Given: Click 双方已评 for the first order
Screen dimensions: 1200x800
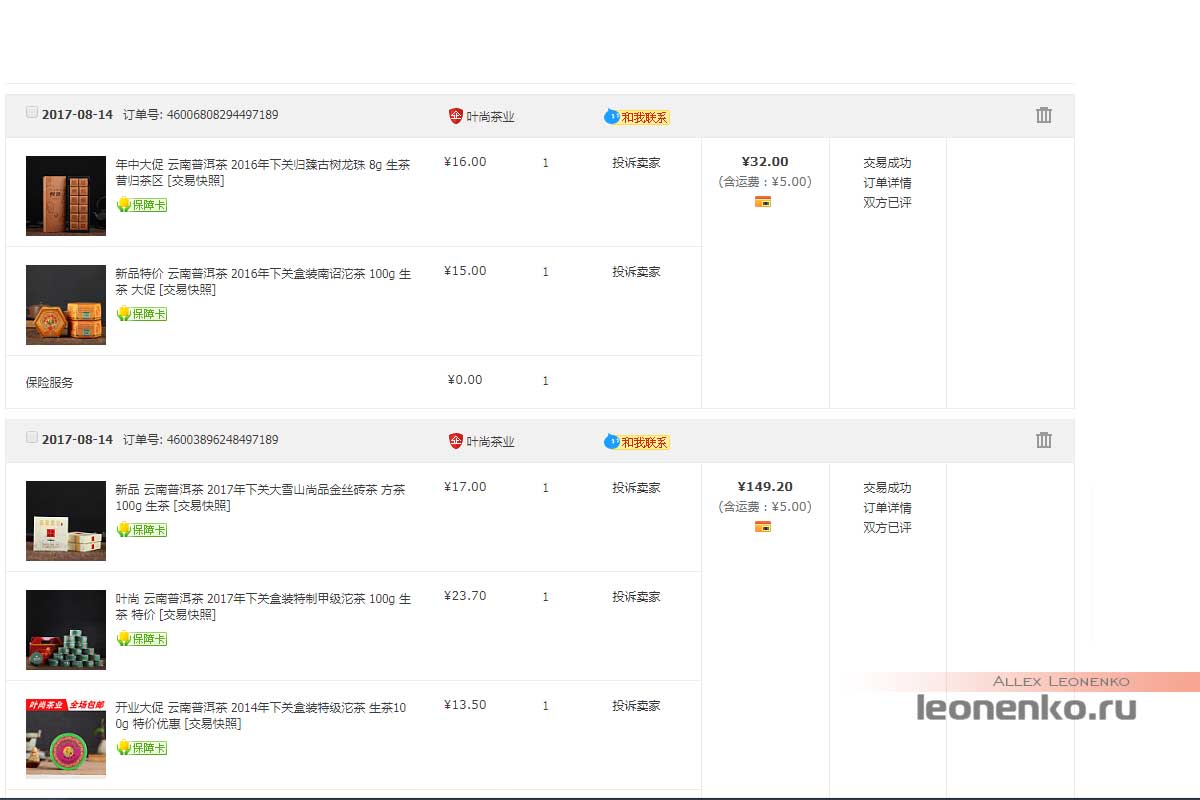Looking at the screenshot, I should click(887, 203).
